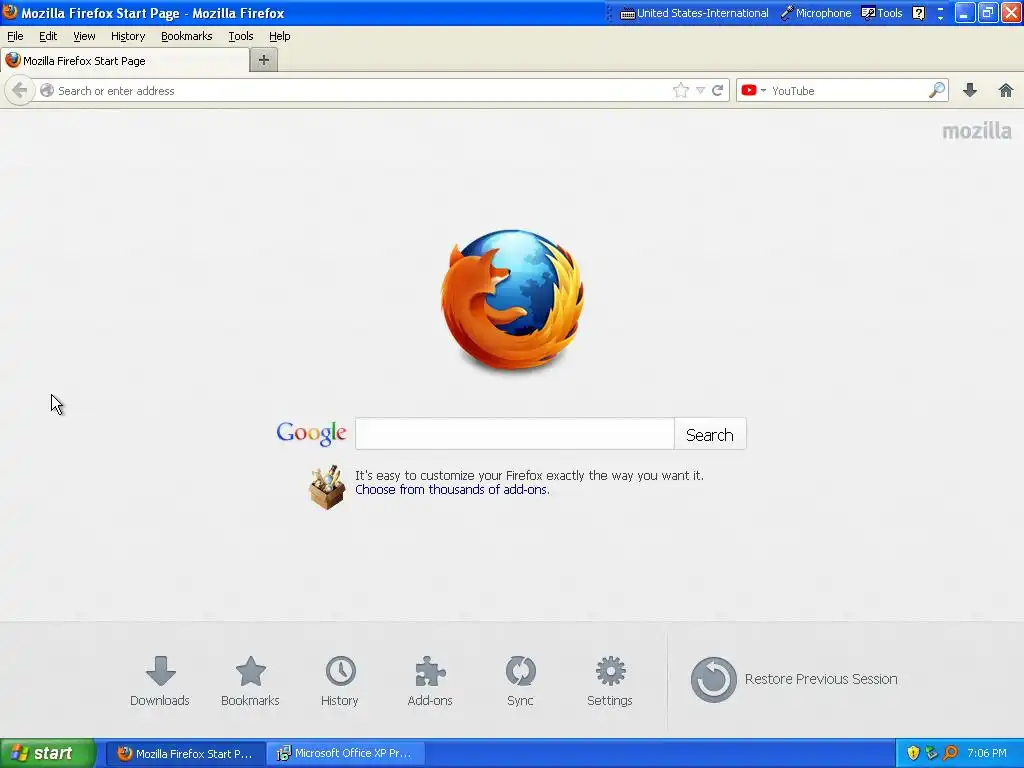Click the Google Search button

click(710, 434)
